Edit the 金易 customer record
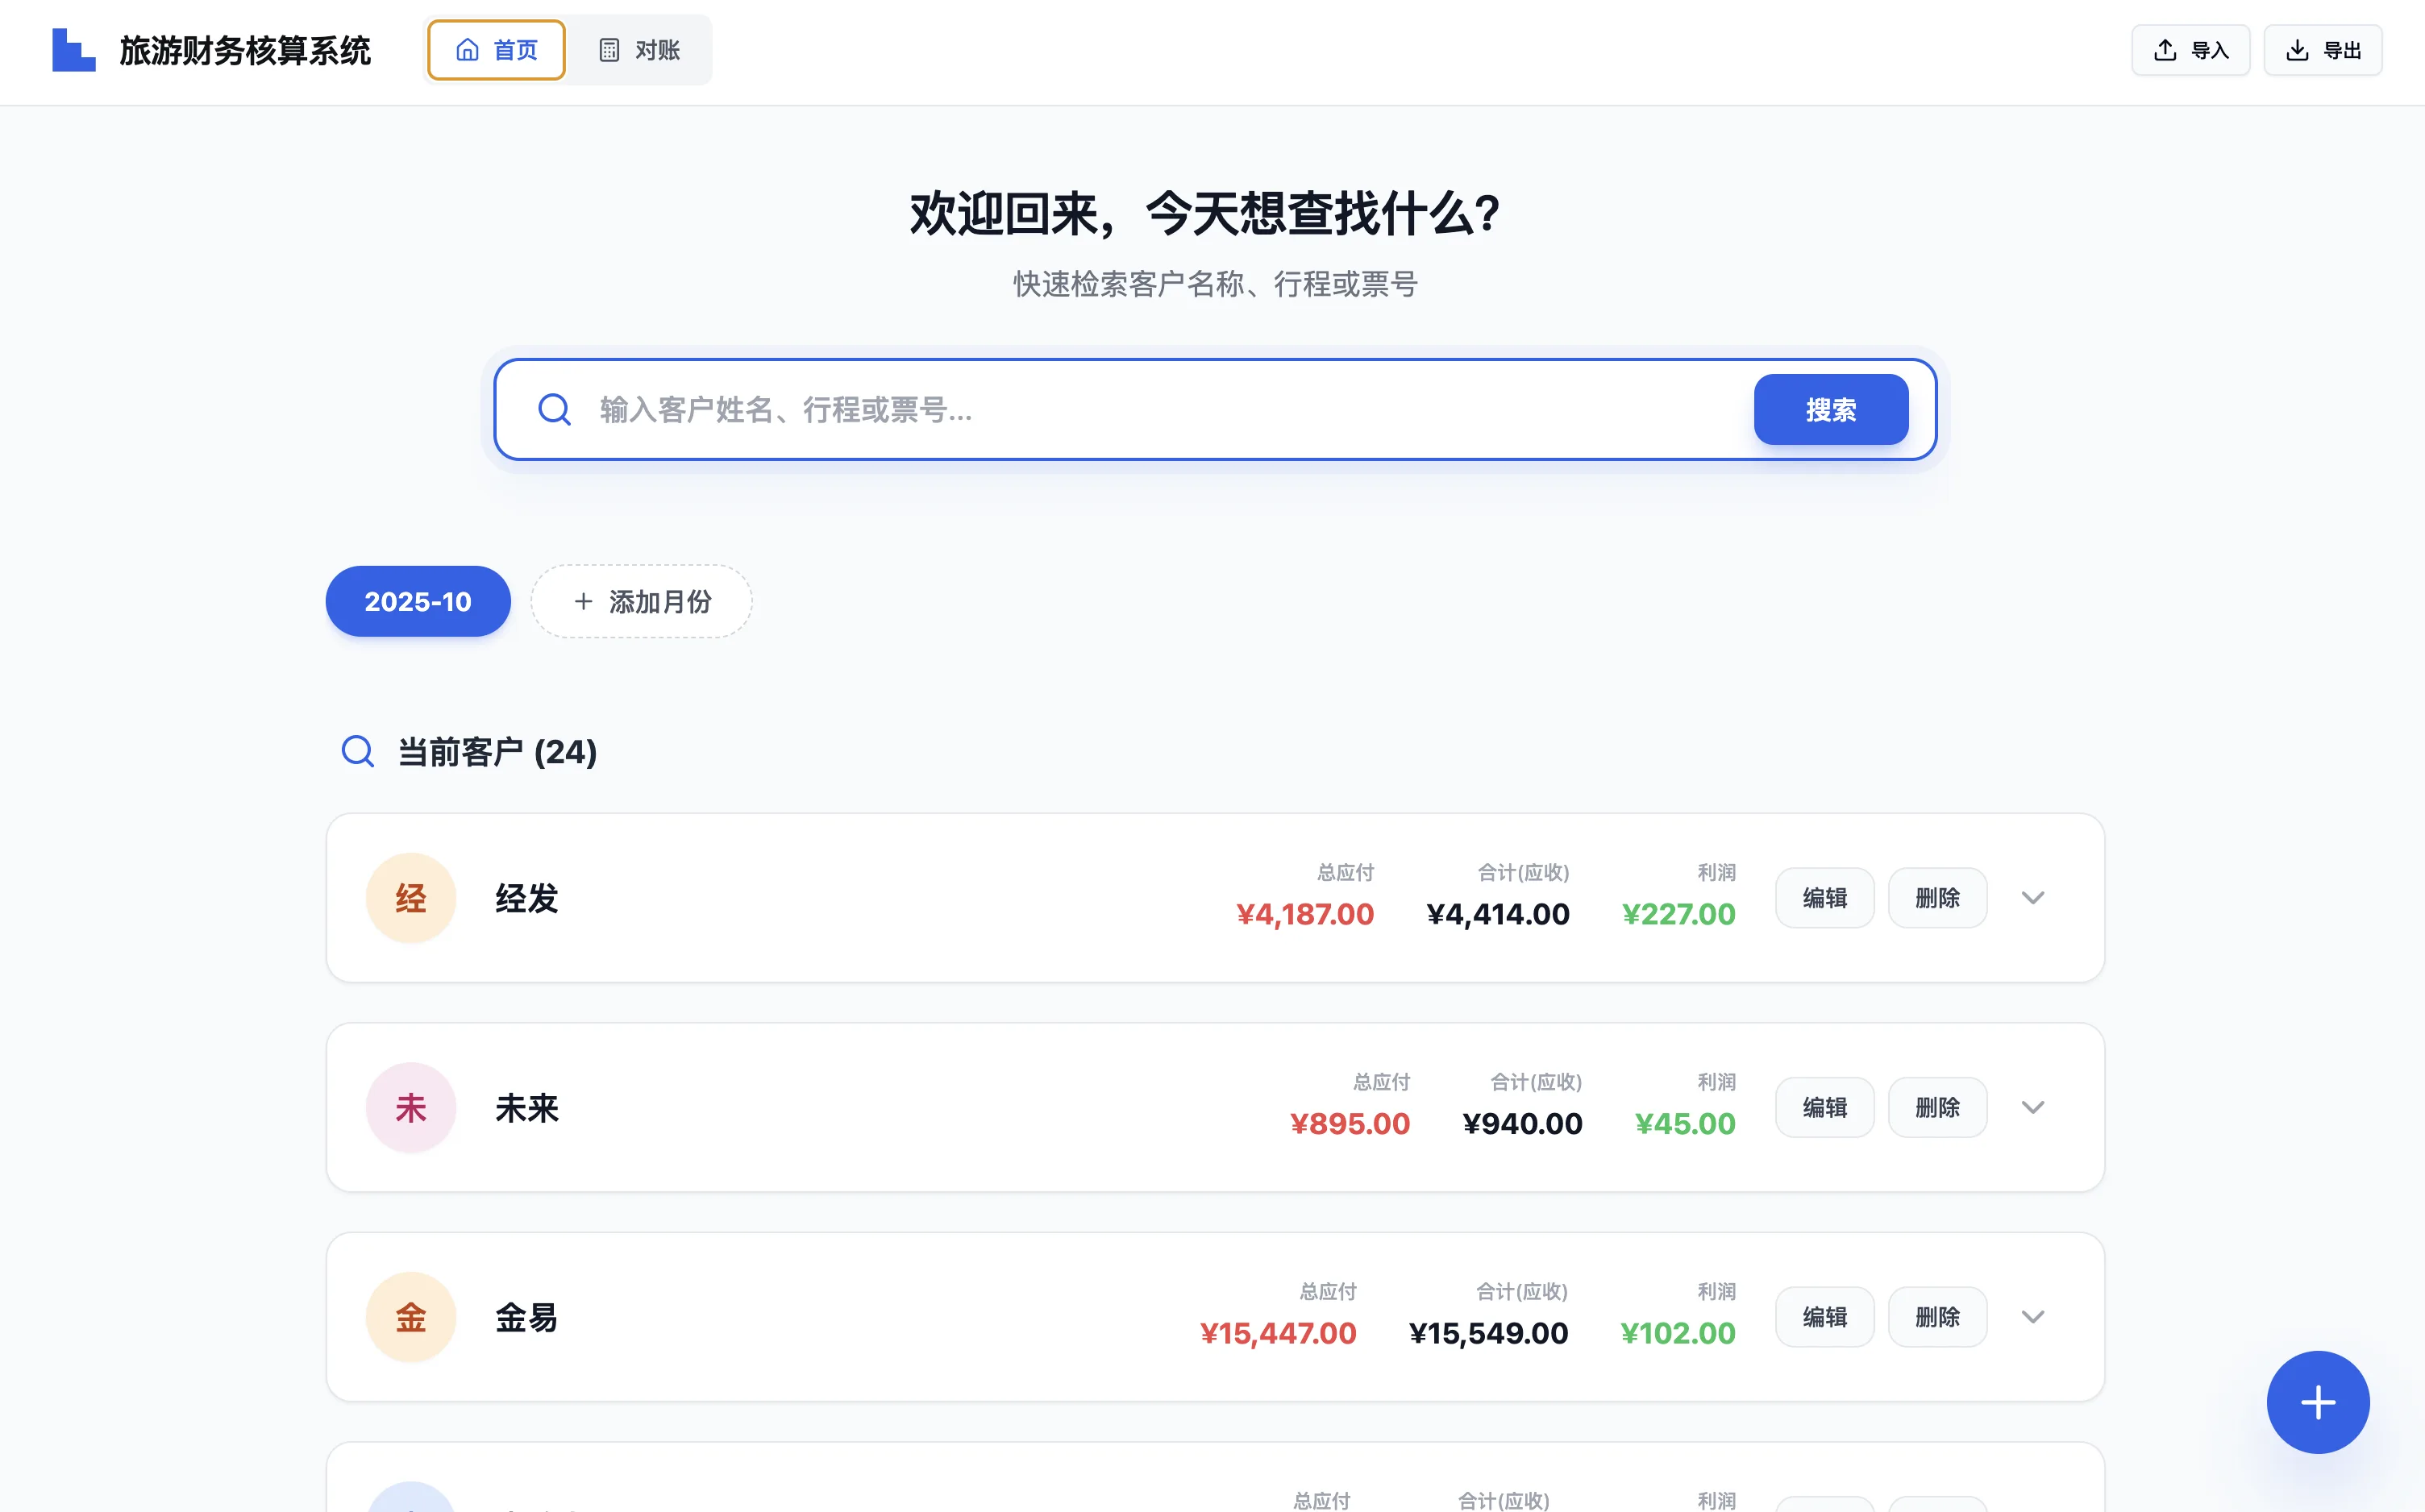This screenshot has height=1512, width=2425. [x=1825, y=1317]
